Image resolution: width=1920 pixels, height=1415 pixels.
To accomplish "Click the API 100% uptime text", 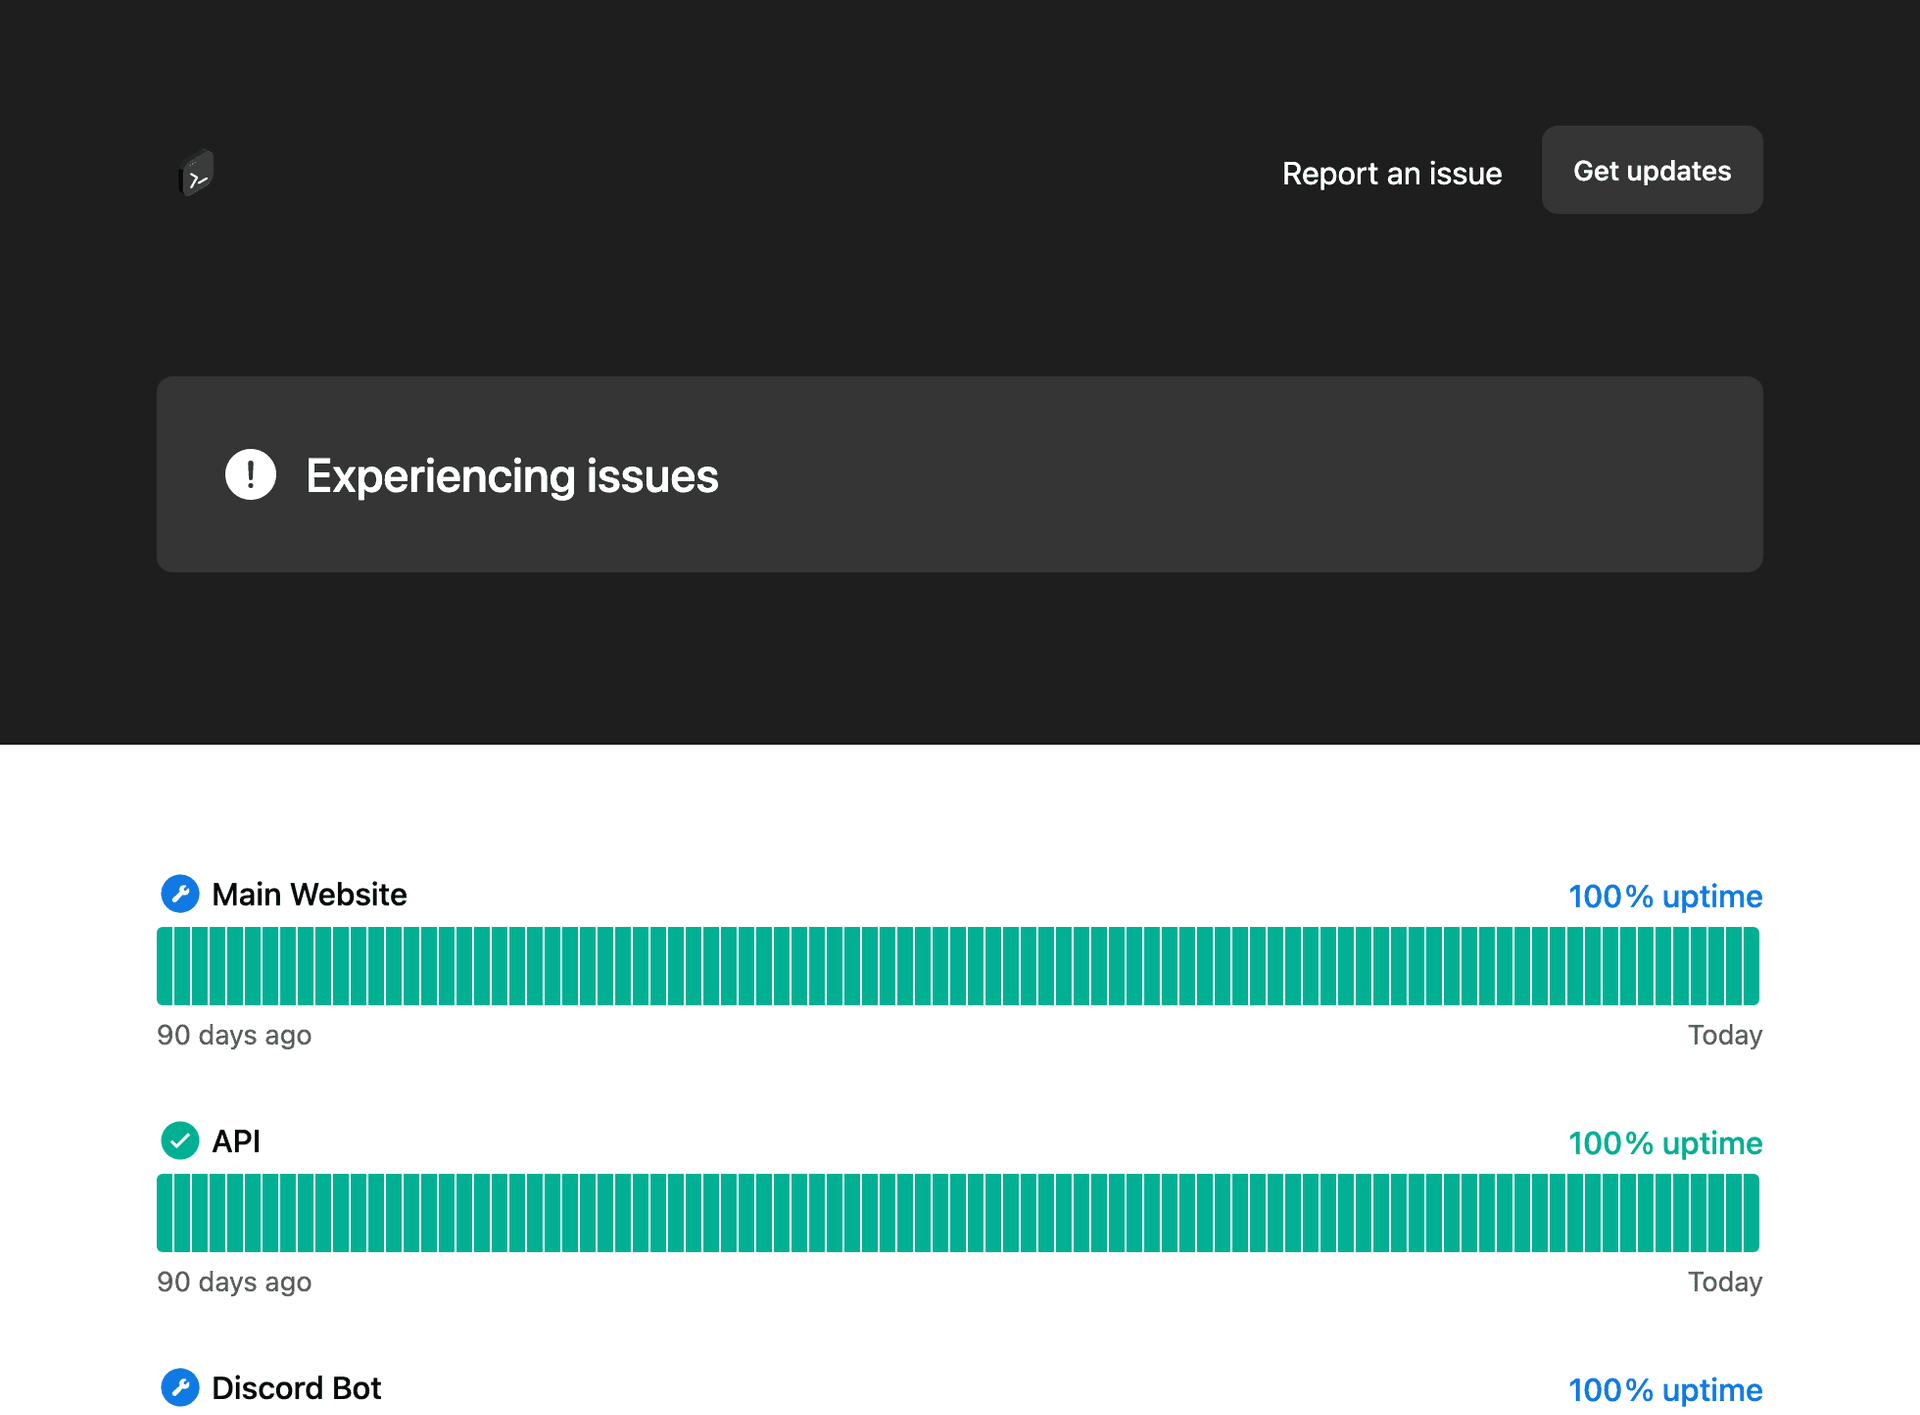I will [x=1665, y=1143].
